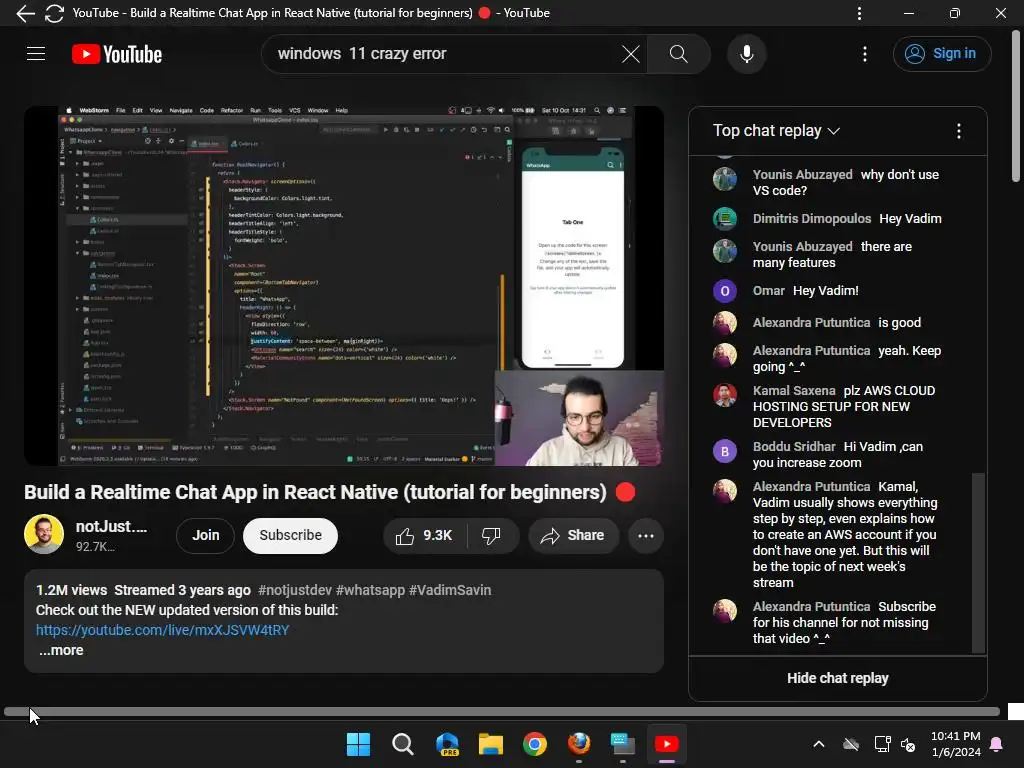Open the updated build youtube.com link
The height and width of the screenshot is (768, 1024).
163,630
